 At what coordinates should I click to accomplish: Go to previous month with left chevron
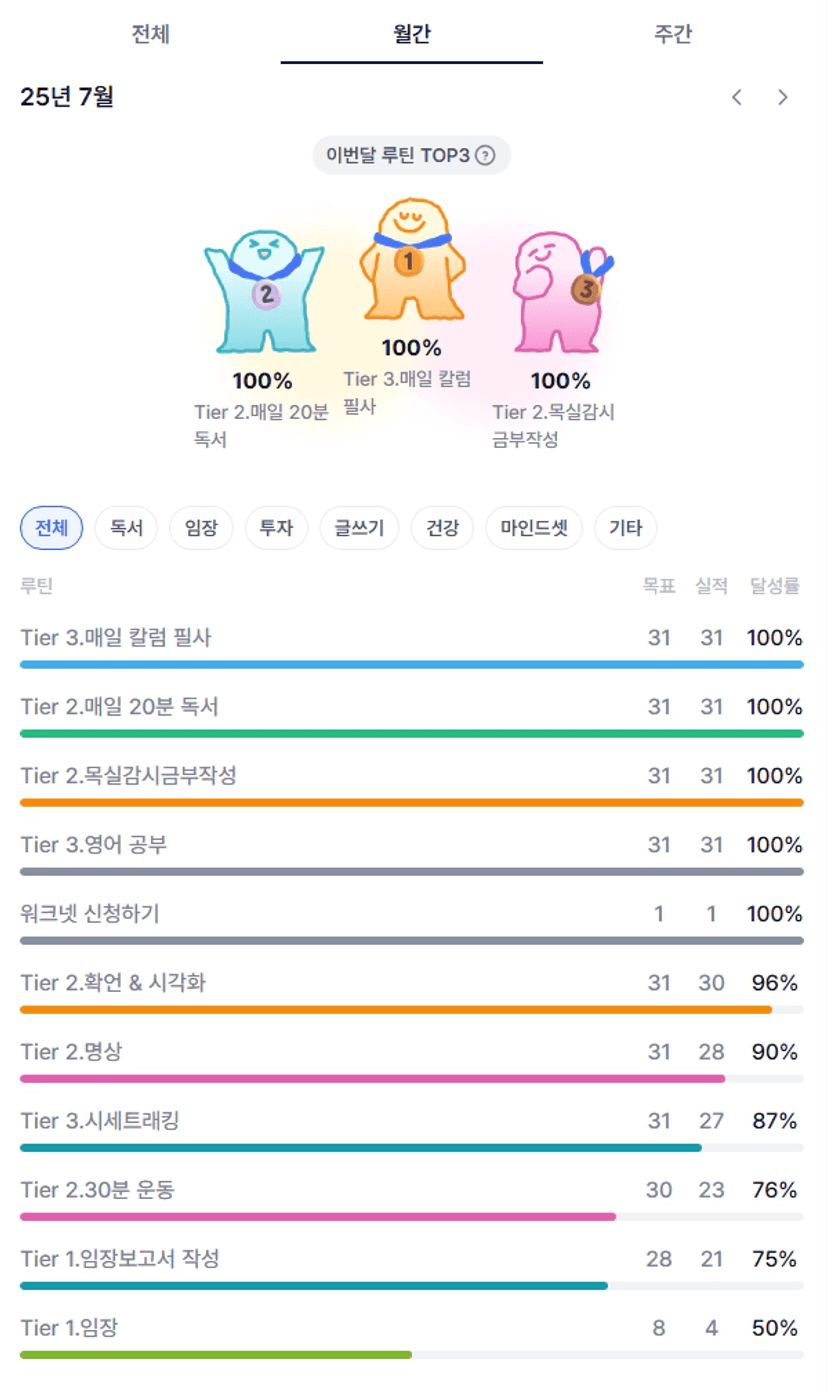point(737,97)
